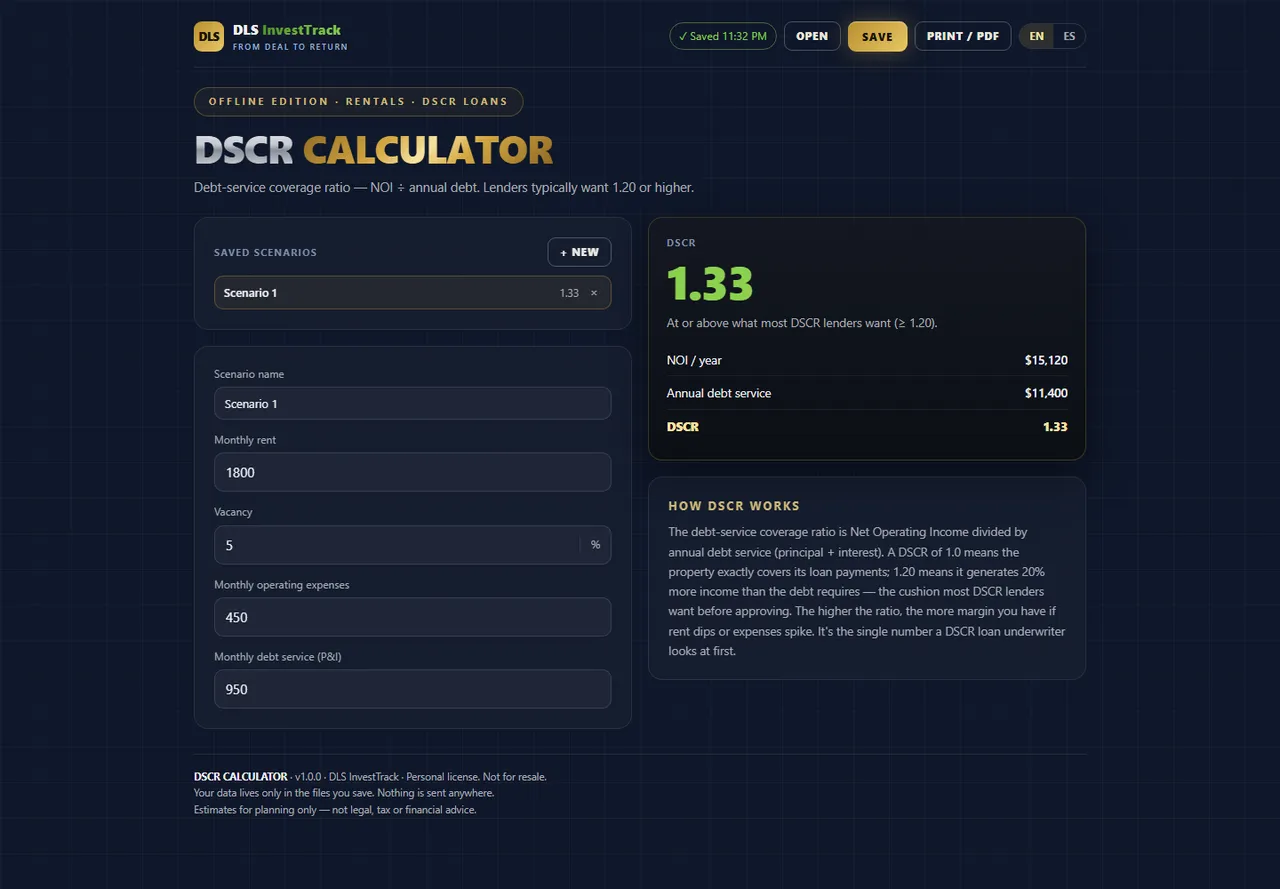Select Scenario 1 in saved scenarios list
The width and height of the screenshot is (1280, 889).
[x=412, y=293]
